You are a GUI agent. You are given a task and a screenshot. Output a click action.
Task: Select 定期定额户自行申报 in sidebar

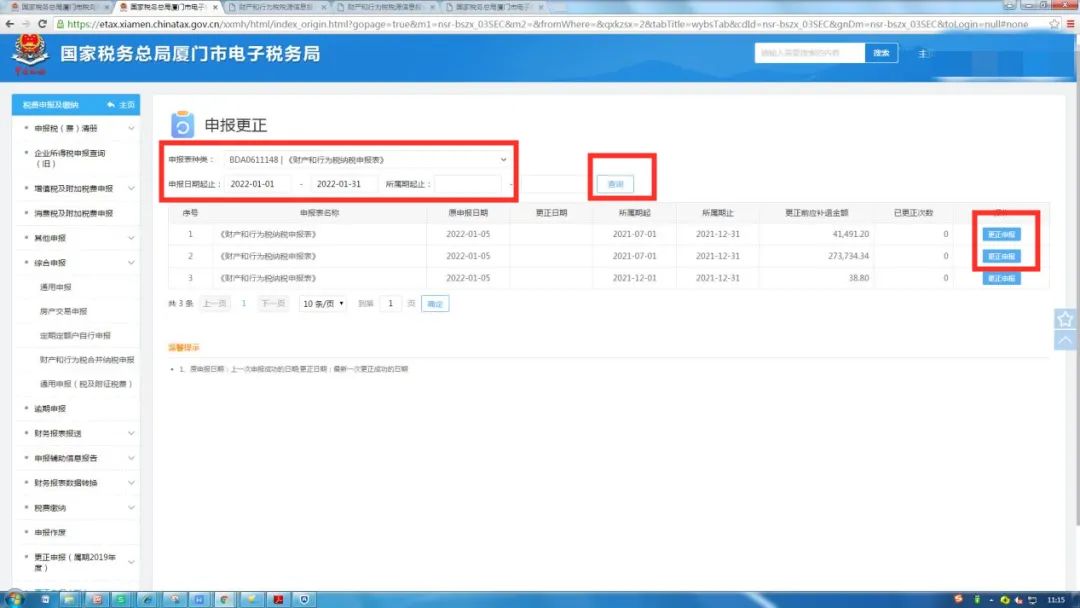tap(75, 335)
